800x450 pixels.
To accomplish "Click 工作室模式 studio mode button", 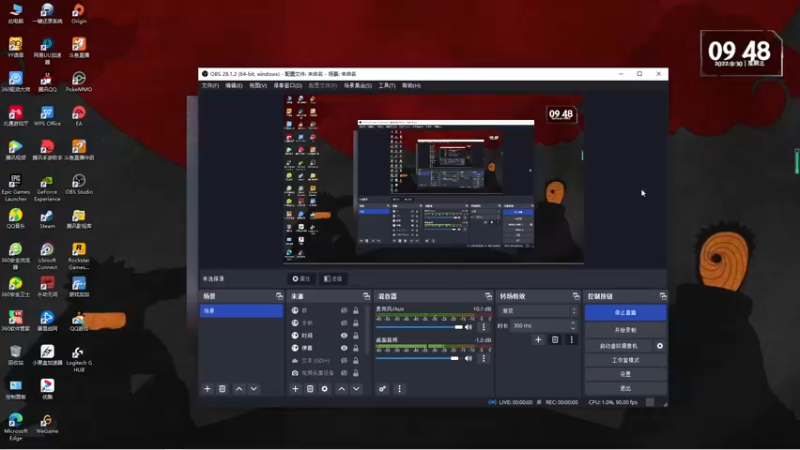I will tap(626, 360).
